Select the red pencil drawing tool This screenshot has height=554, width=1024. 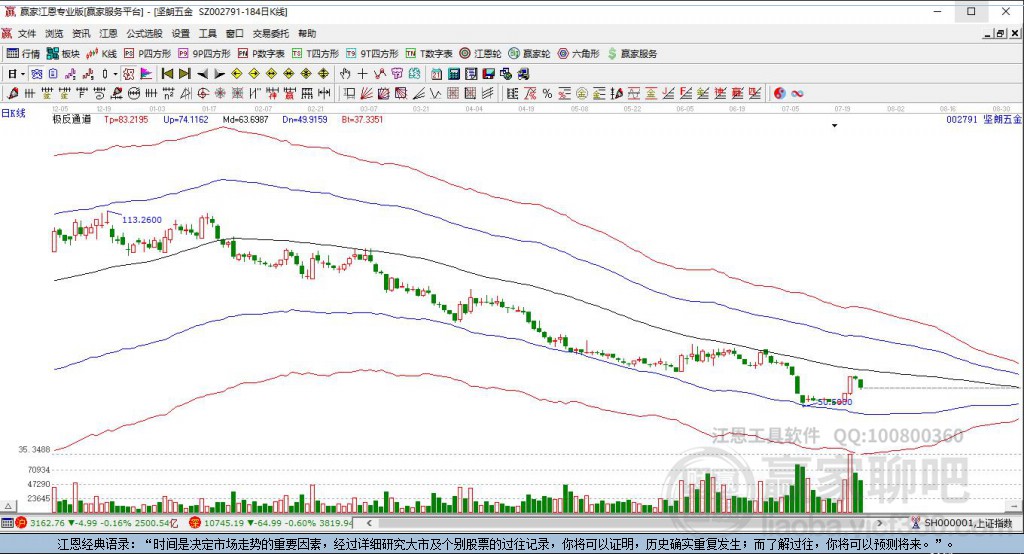coord(12,93)
